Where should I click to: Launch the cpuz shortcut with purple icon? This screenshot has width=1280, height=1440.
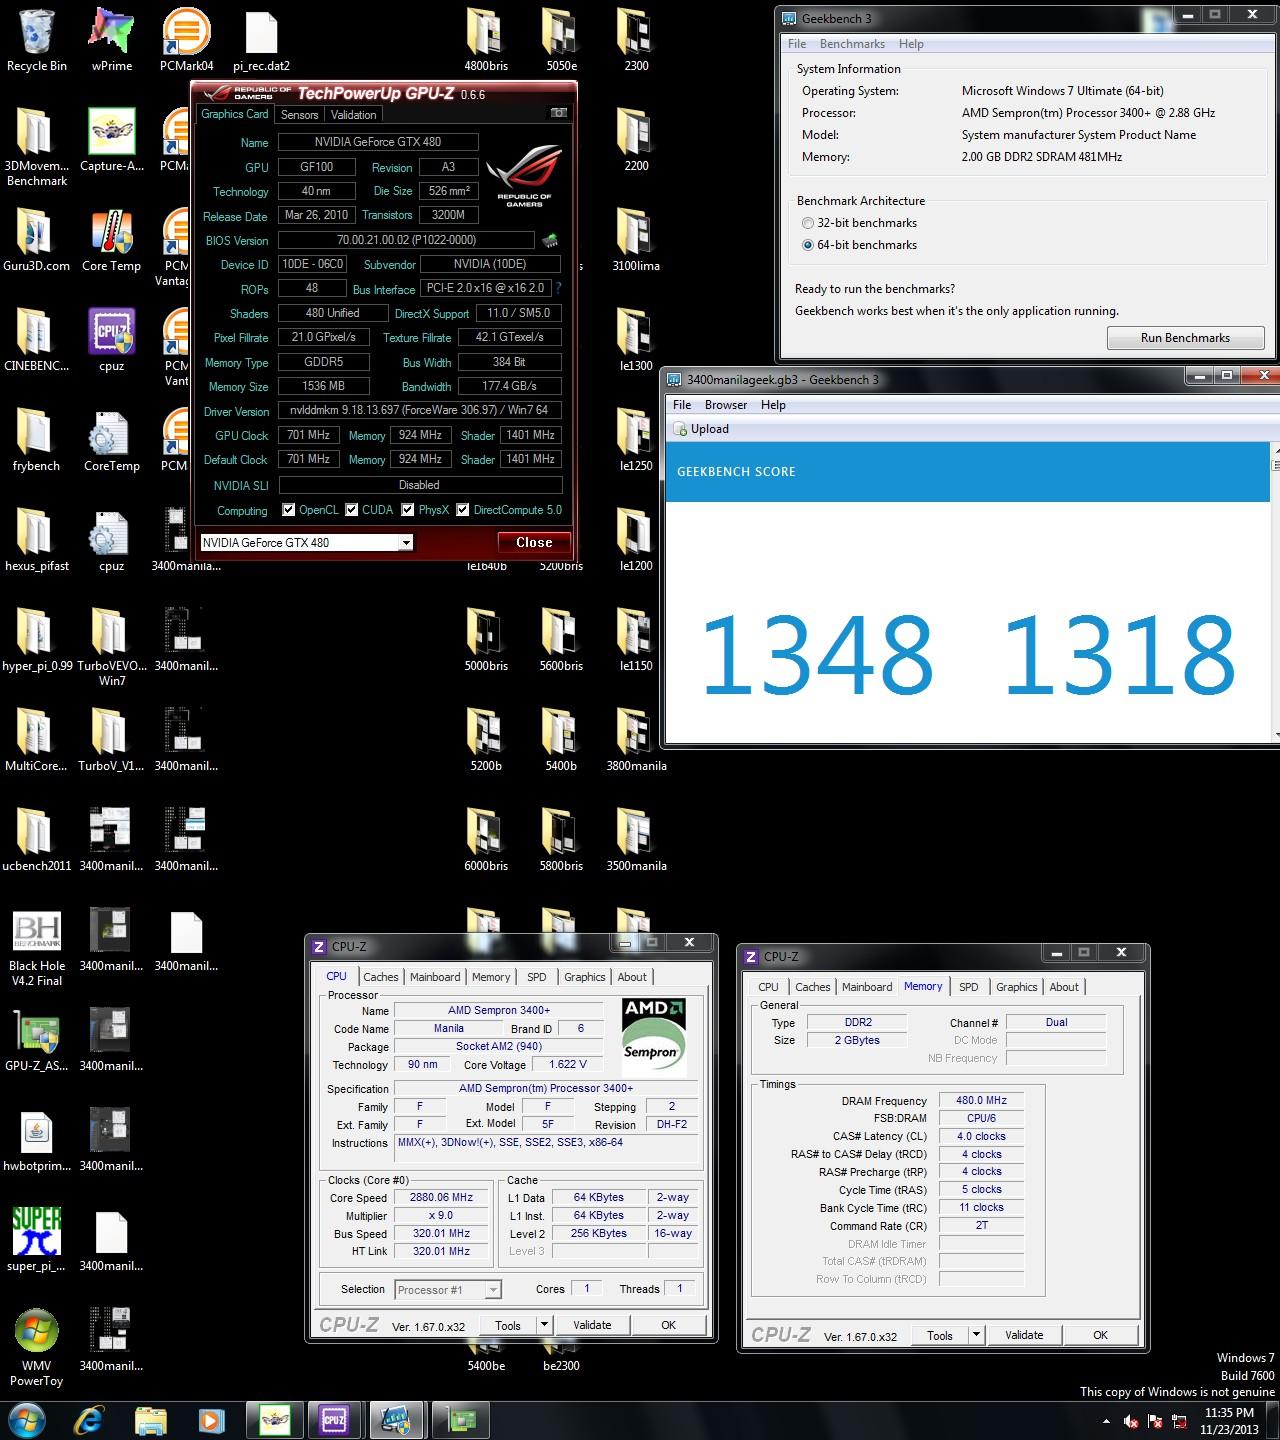(x=111, y=340)
